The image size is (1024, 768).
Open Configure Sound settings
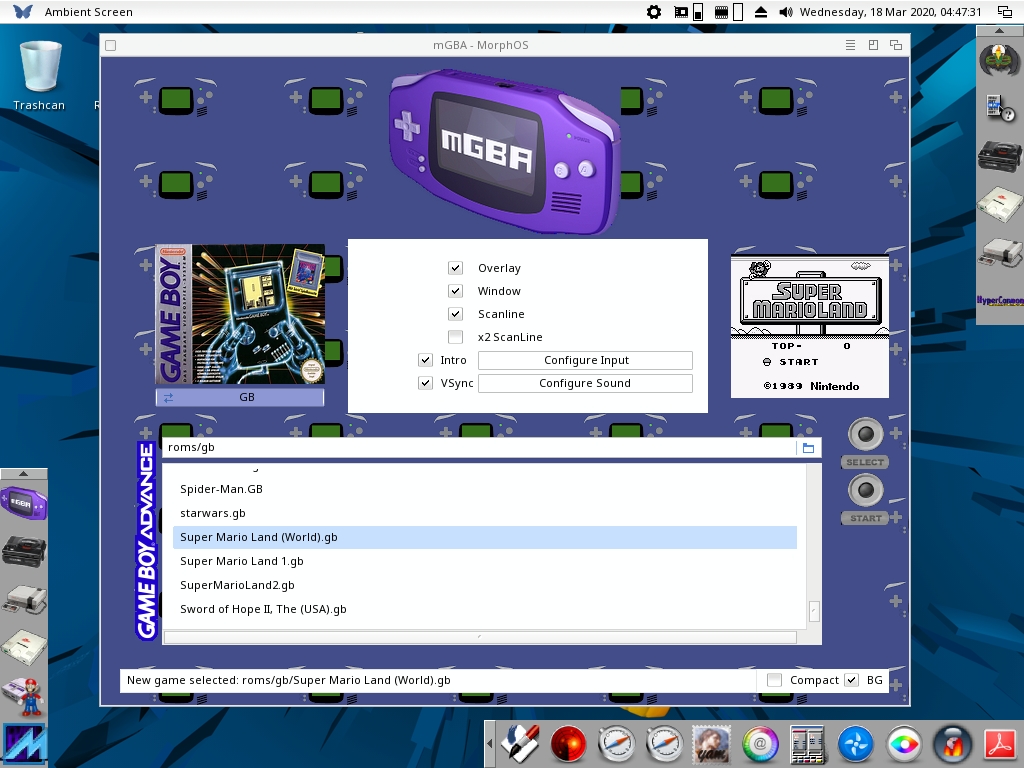coord(585,383)
